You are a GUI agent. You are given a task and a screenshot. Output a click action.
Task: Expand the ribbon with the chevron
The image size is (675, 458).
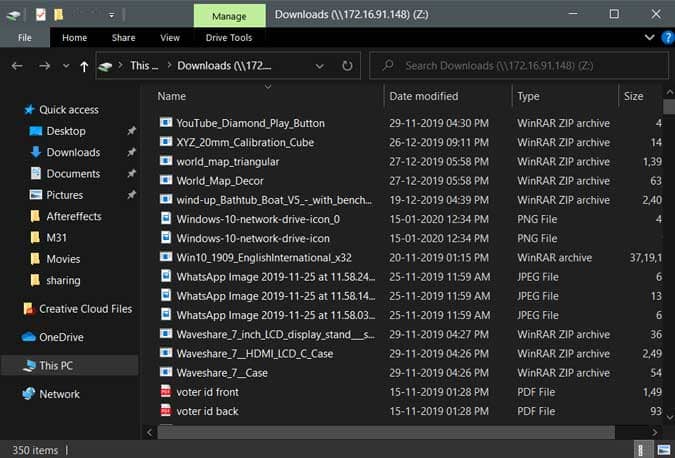point(650,37)
